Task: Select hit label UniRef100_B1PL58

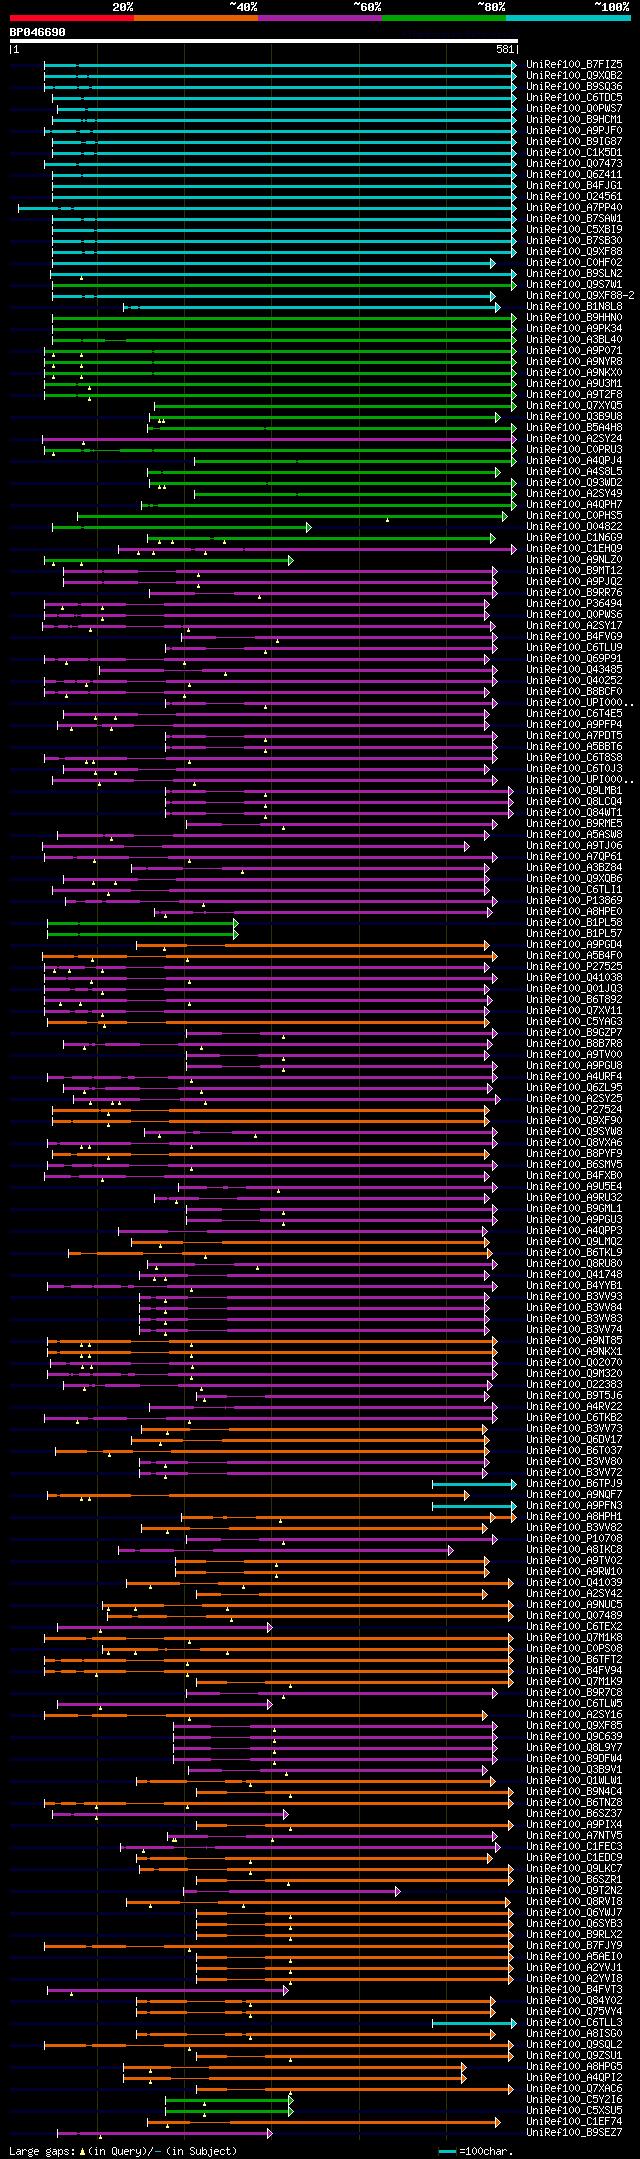Action: point(574,922)
